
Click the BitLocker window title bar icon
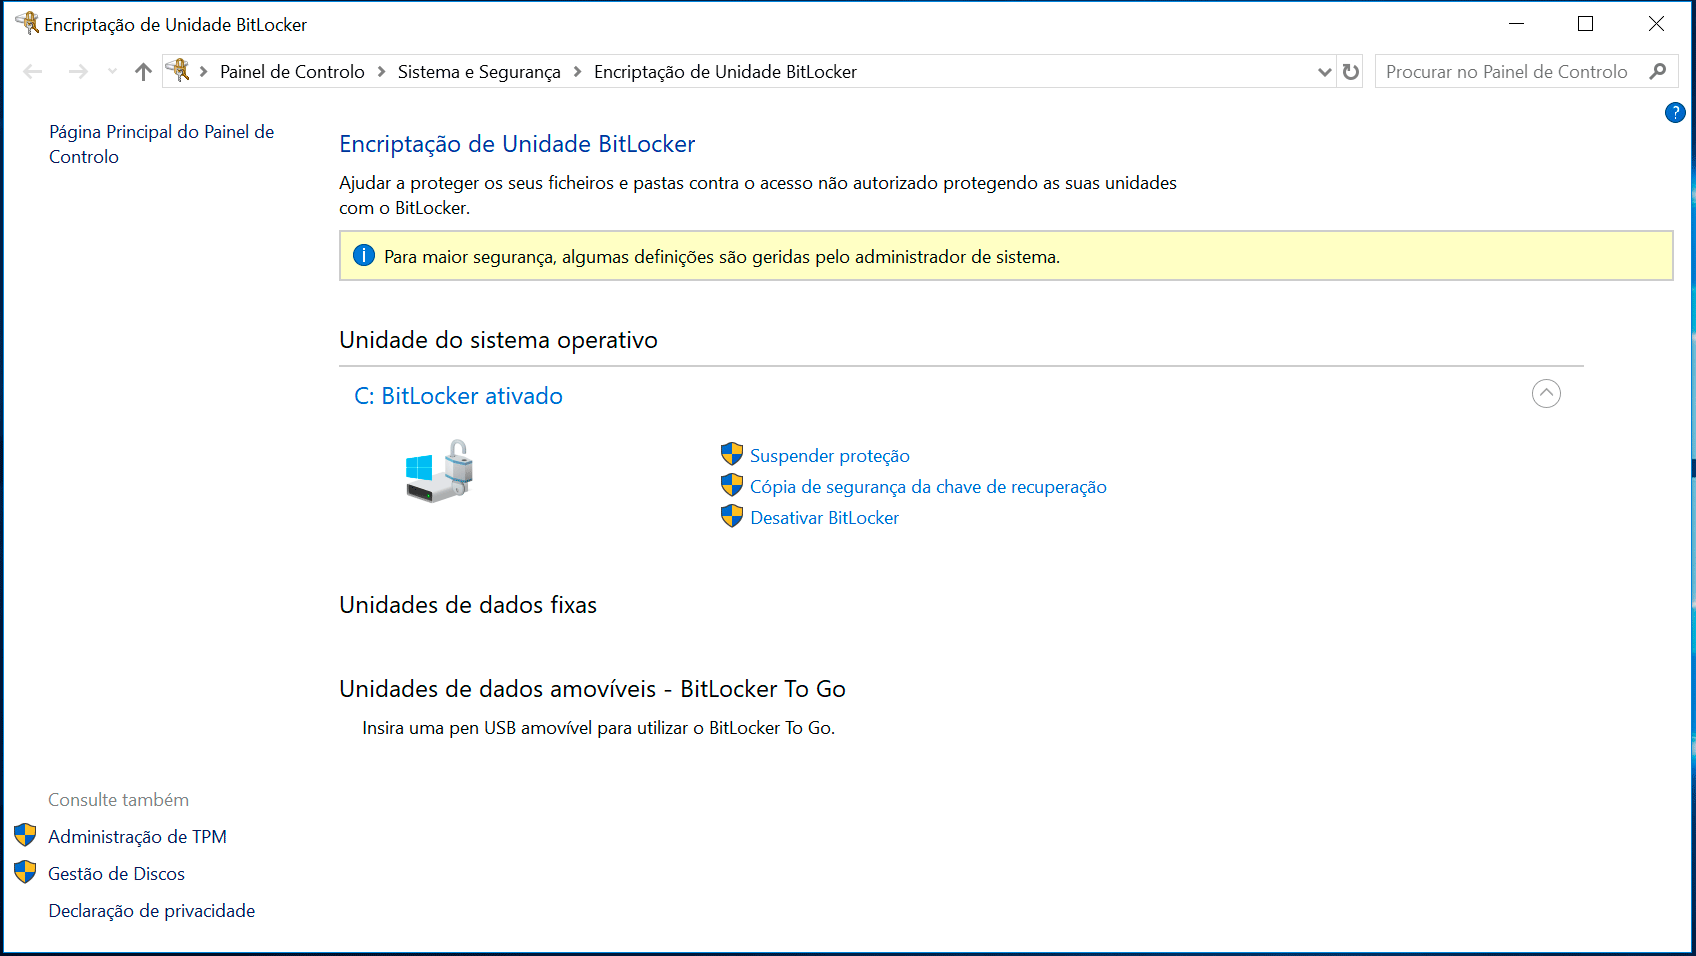tap(27, 23)
